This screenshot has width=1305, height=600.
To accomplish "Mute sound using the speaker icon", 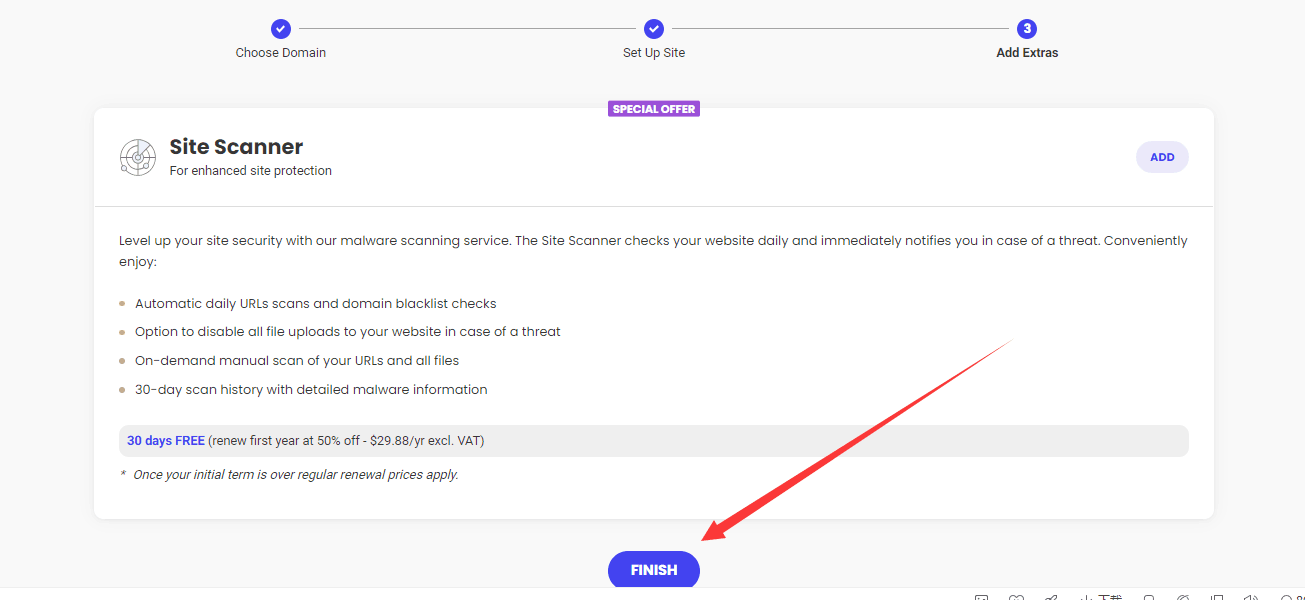I will point(1249,596).
